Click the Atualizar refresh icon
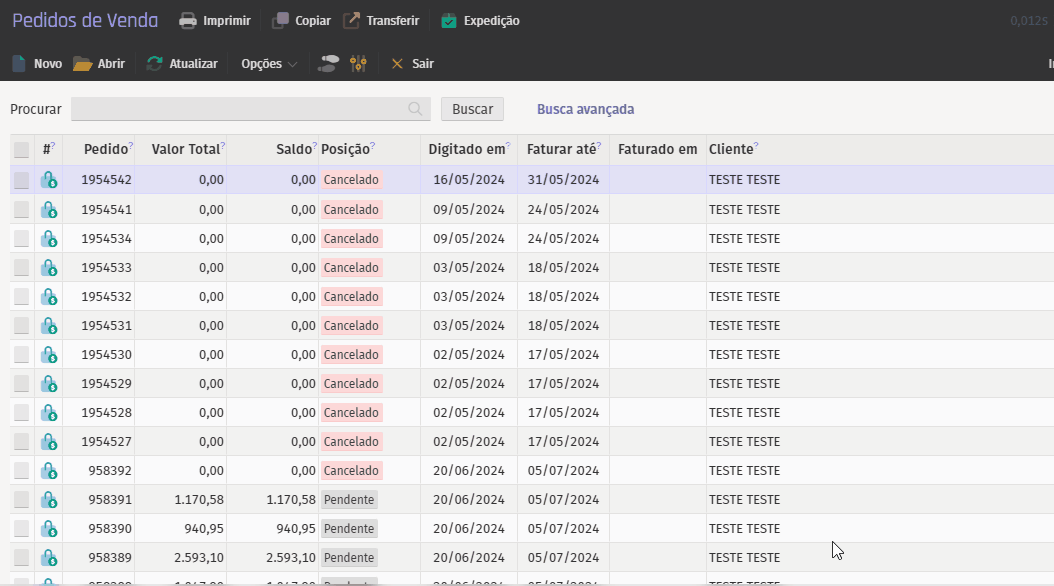The width and height of the screenshot is (1054, 586). tap(154, 63)
